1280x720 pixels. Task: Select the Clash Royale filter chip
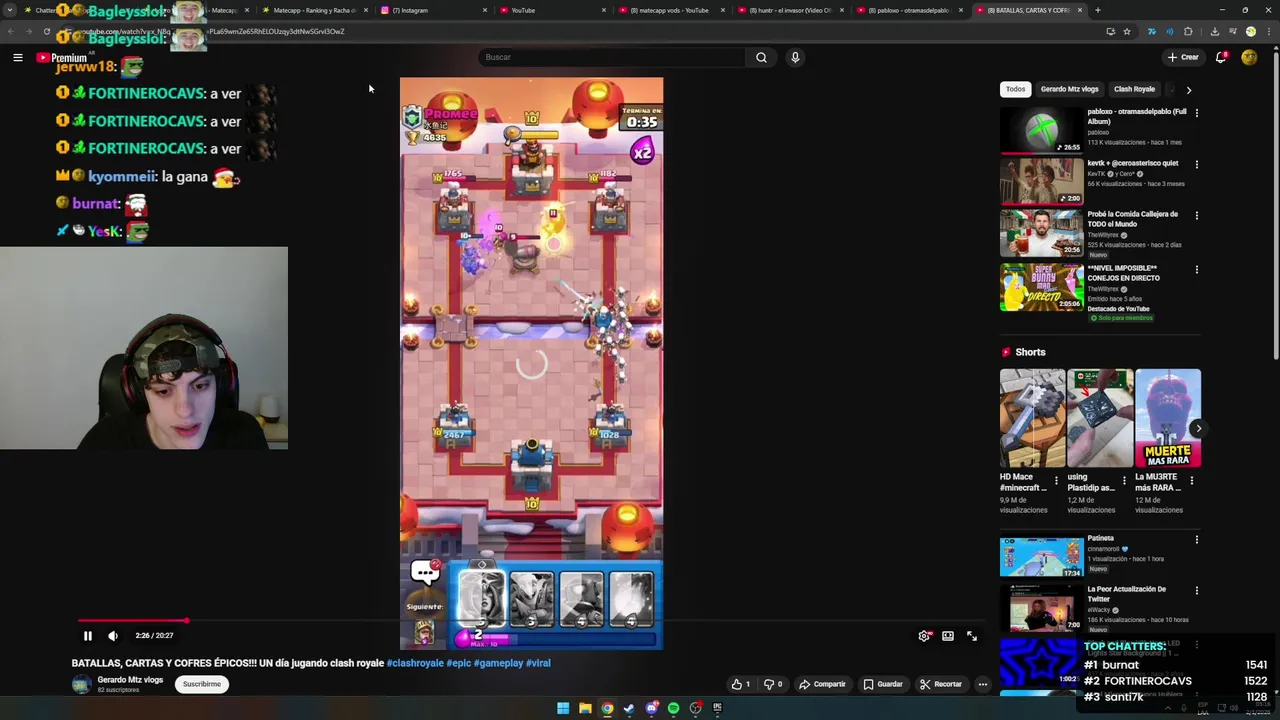pyautogui.click(x=1134, y=89)
